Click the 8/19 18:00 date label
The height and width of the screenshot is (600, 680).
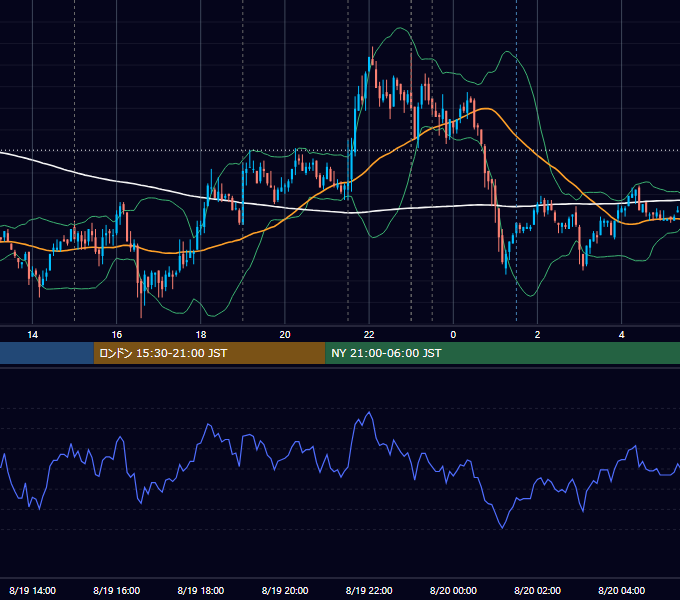201,590
